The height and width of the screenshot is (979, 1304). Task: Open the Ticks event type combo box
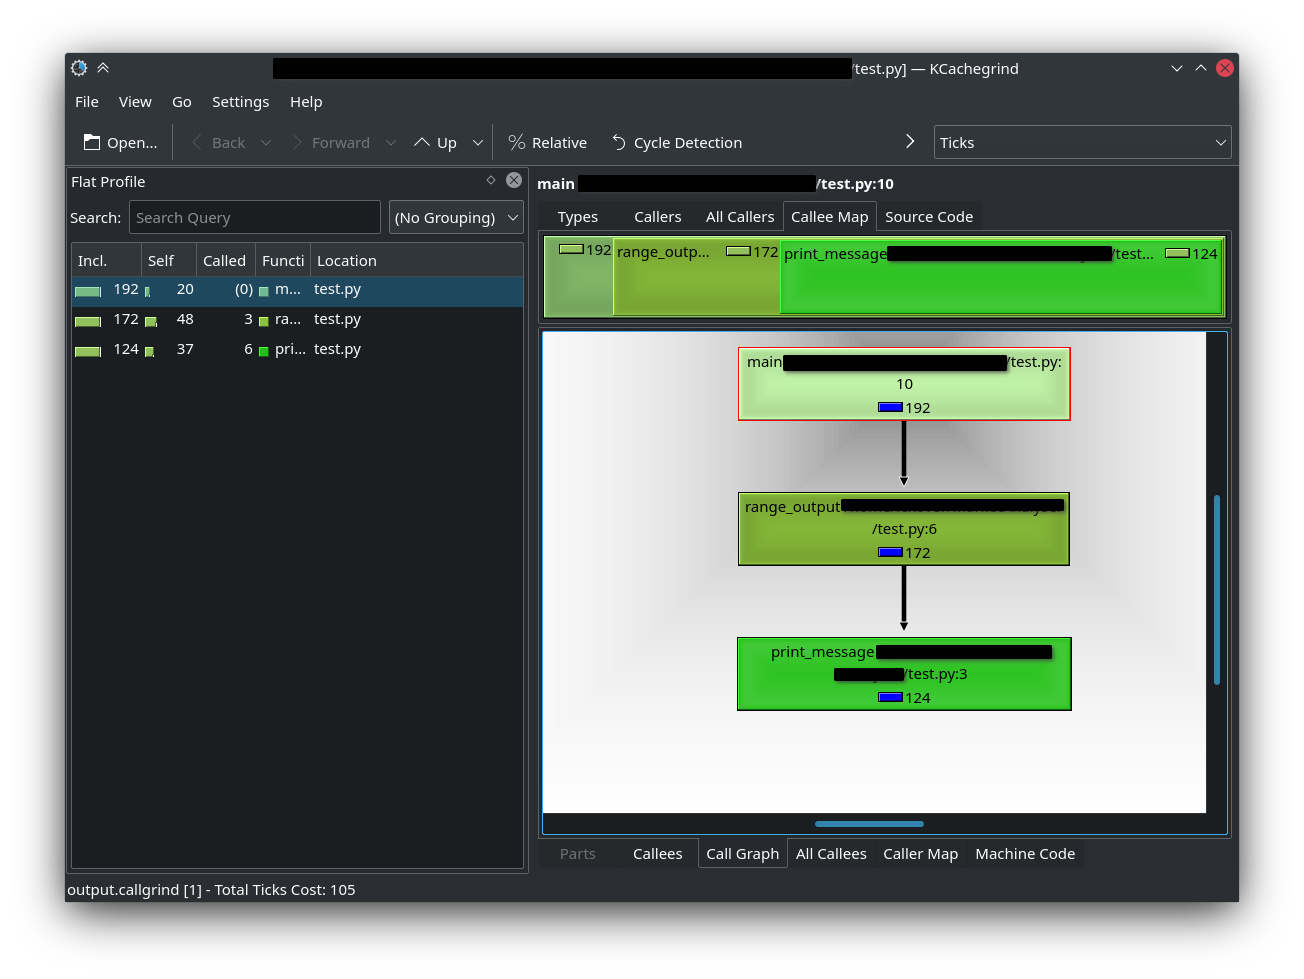coord(1082,143)
